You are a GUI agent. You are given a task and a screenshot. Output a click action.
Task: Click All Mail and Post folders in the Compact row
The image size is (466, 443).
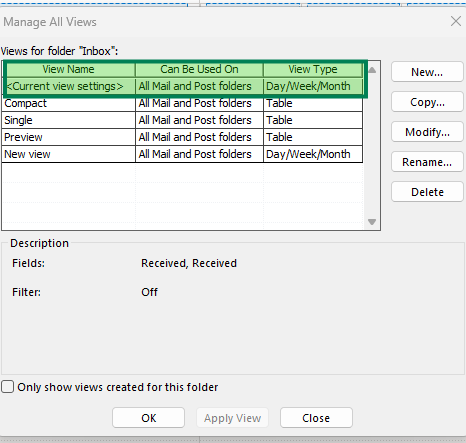point(199,103)
